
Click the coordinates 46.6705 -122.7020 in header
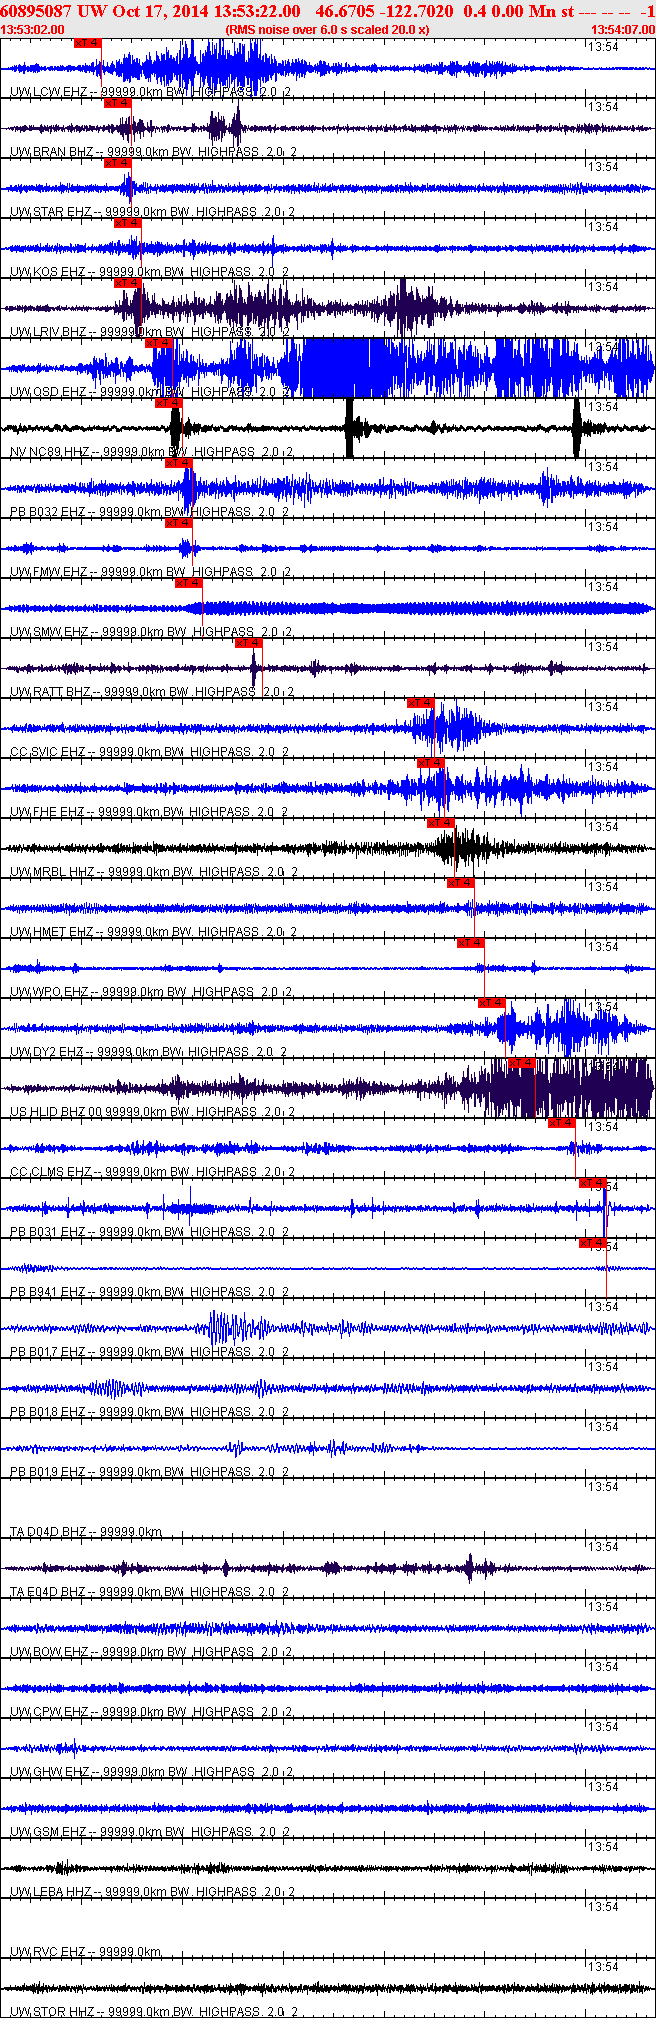(x=384, y=11)
